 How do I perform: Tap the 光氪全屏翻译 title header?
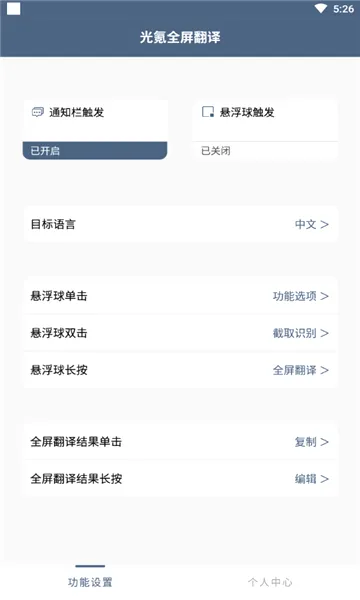coord(180,37)
